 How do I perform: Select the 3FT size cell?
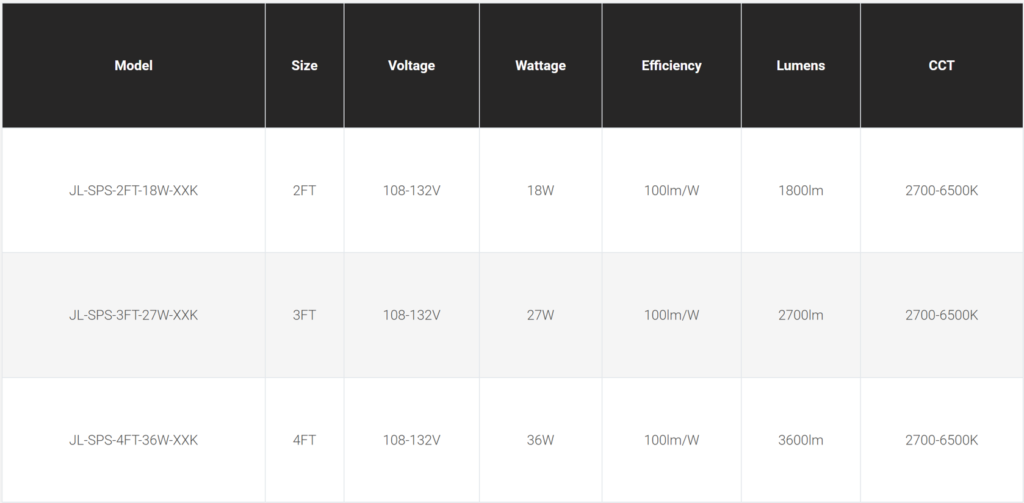(304, 315)
